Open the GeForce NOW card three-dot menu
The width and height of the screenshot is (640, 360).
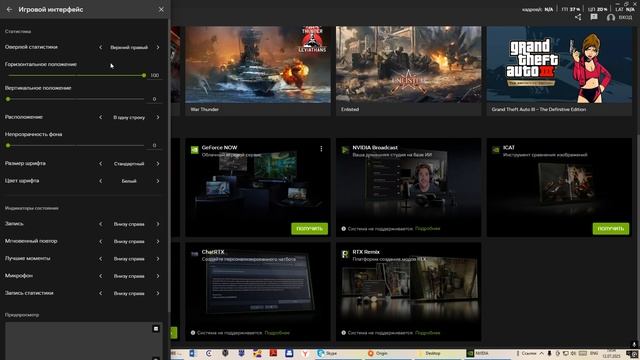tap(321, 149)
